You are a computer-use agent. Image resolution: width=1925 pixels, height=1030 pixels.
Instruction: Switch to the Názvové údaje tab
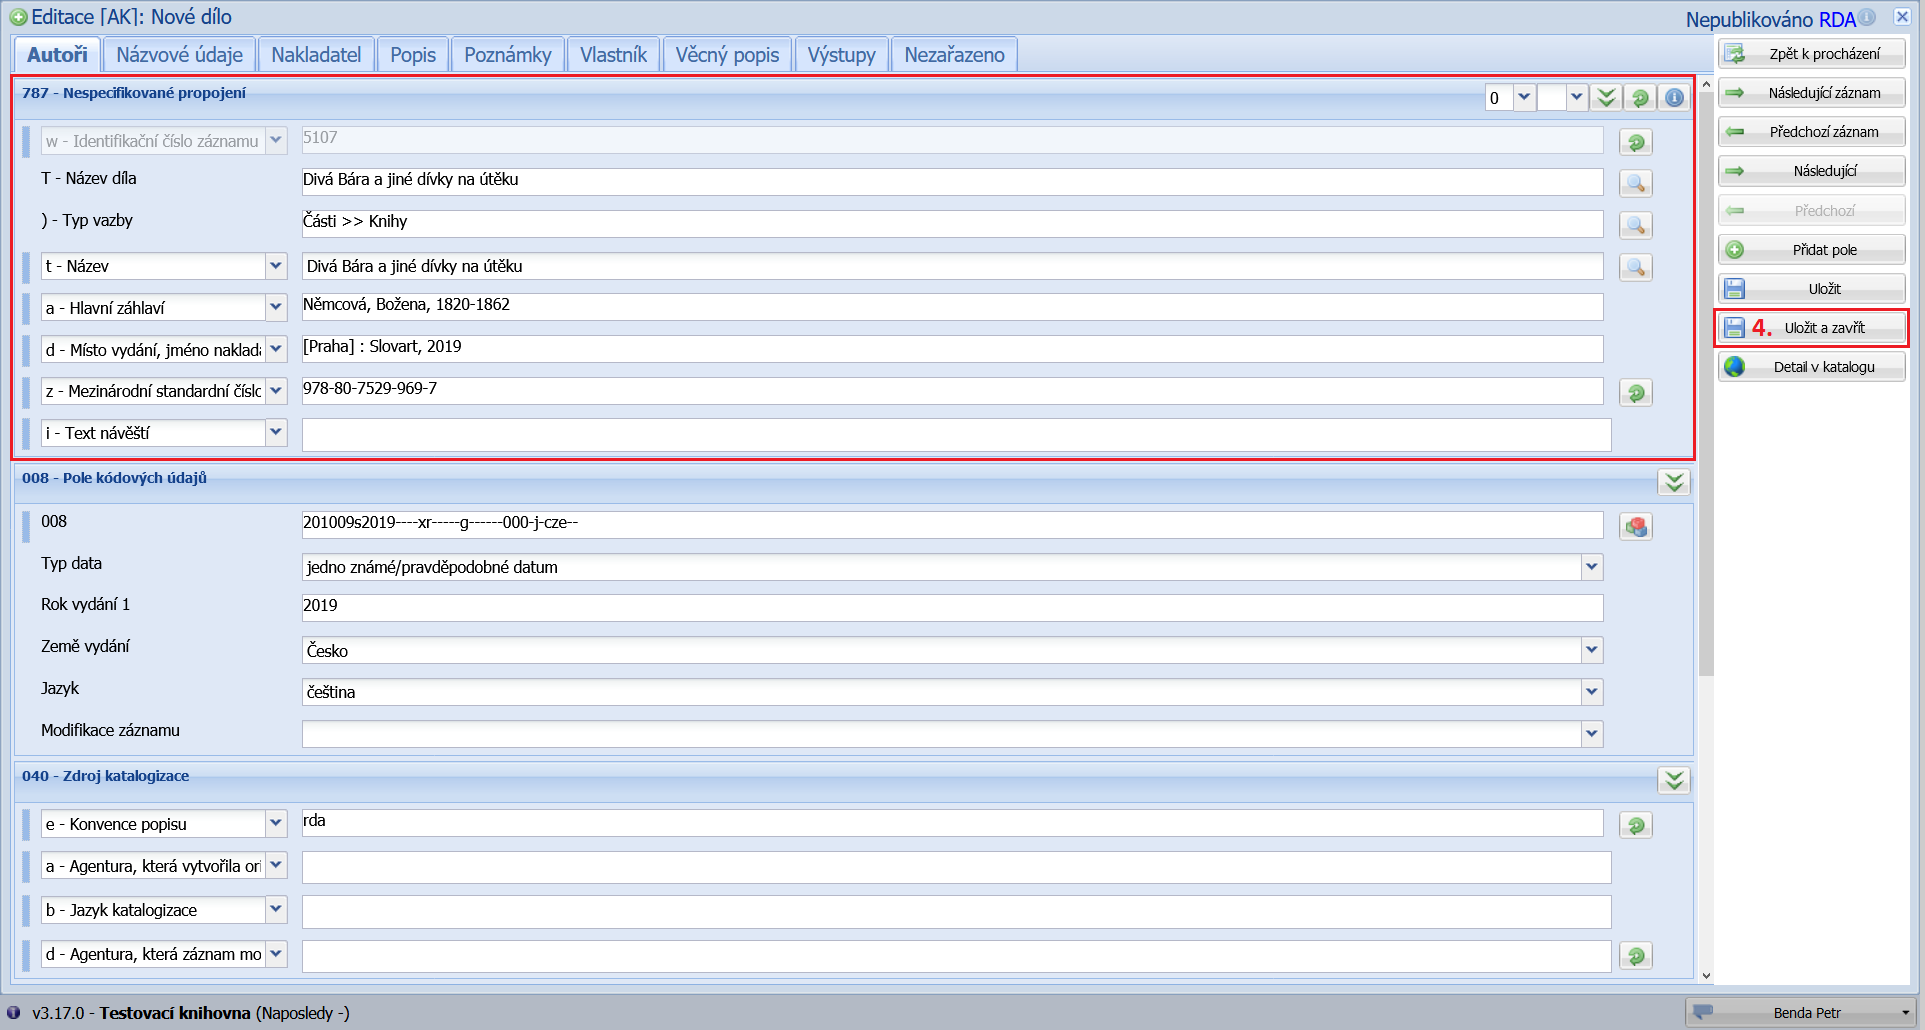tap(179, 55)
